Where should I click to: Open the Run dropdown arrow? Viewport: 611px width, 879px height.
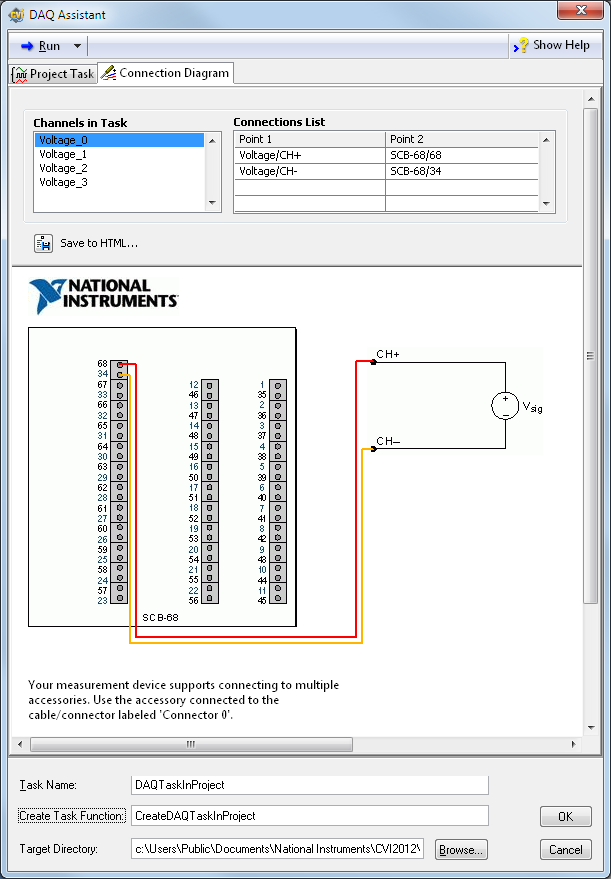click(77, 46)
